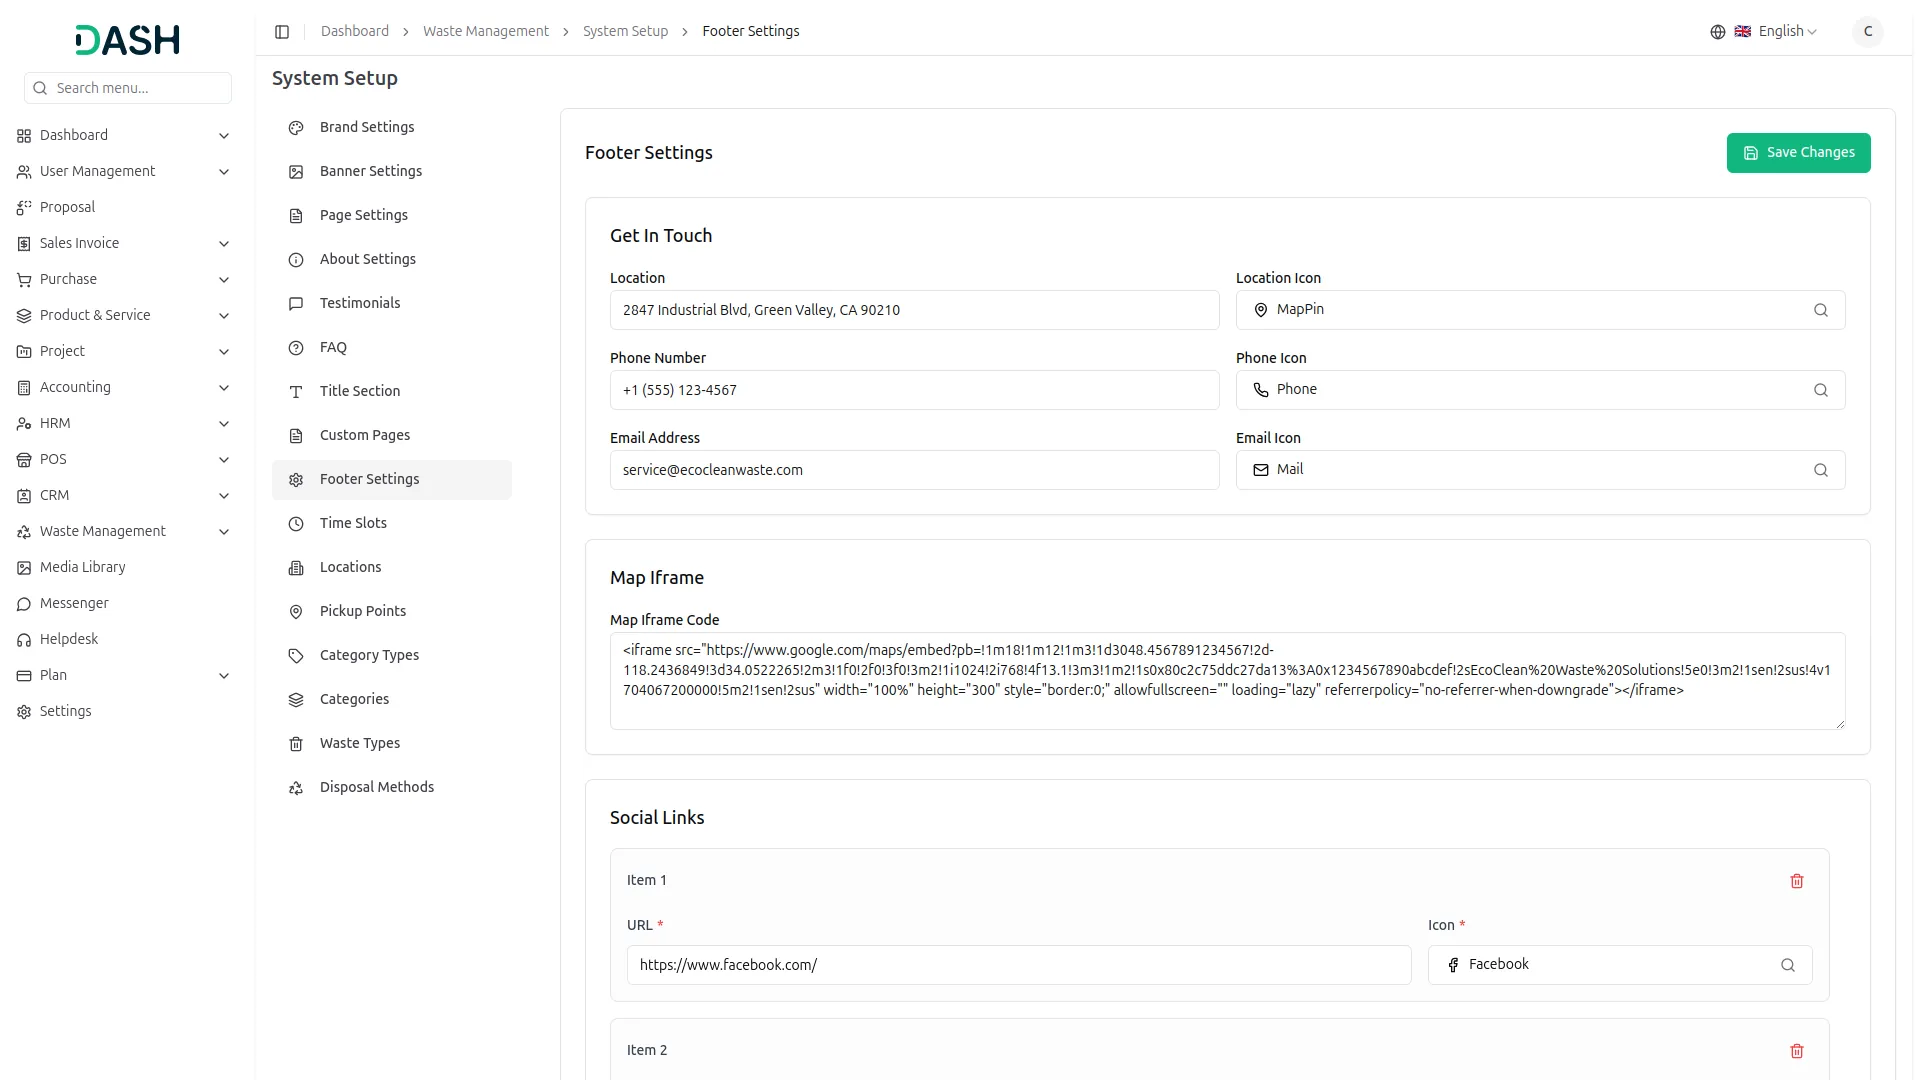Click search icon in Phone Icon field
Viewport: 1920px width, 1080px height.
point(1820,390)
